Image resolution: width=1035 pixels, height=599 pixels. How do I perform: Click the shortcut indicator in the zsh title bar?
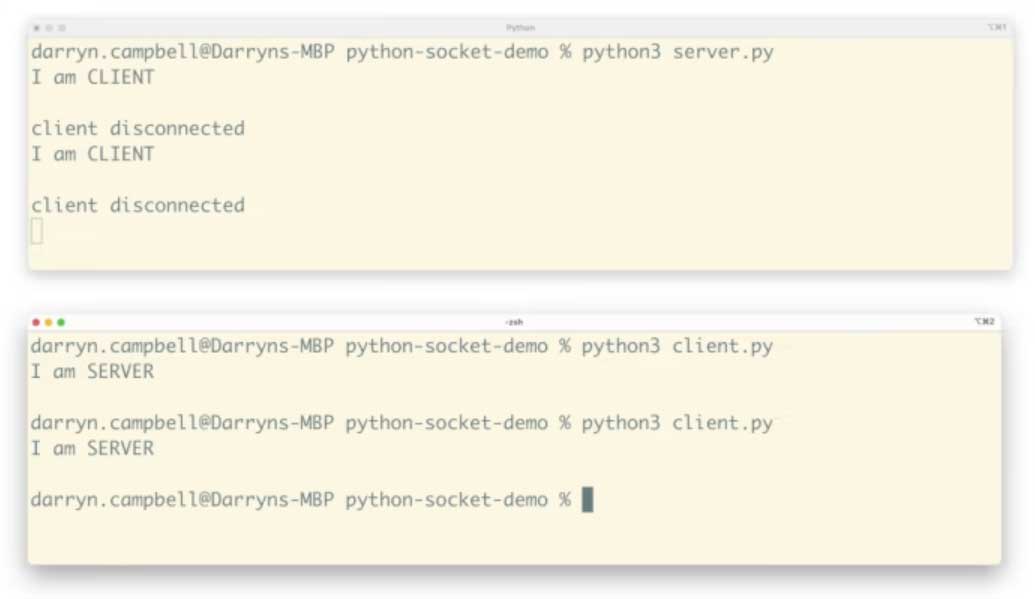coord(983,322)
